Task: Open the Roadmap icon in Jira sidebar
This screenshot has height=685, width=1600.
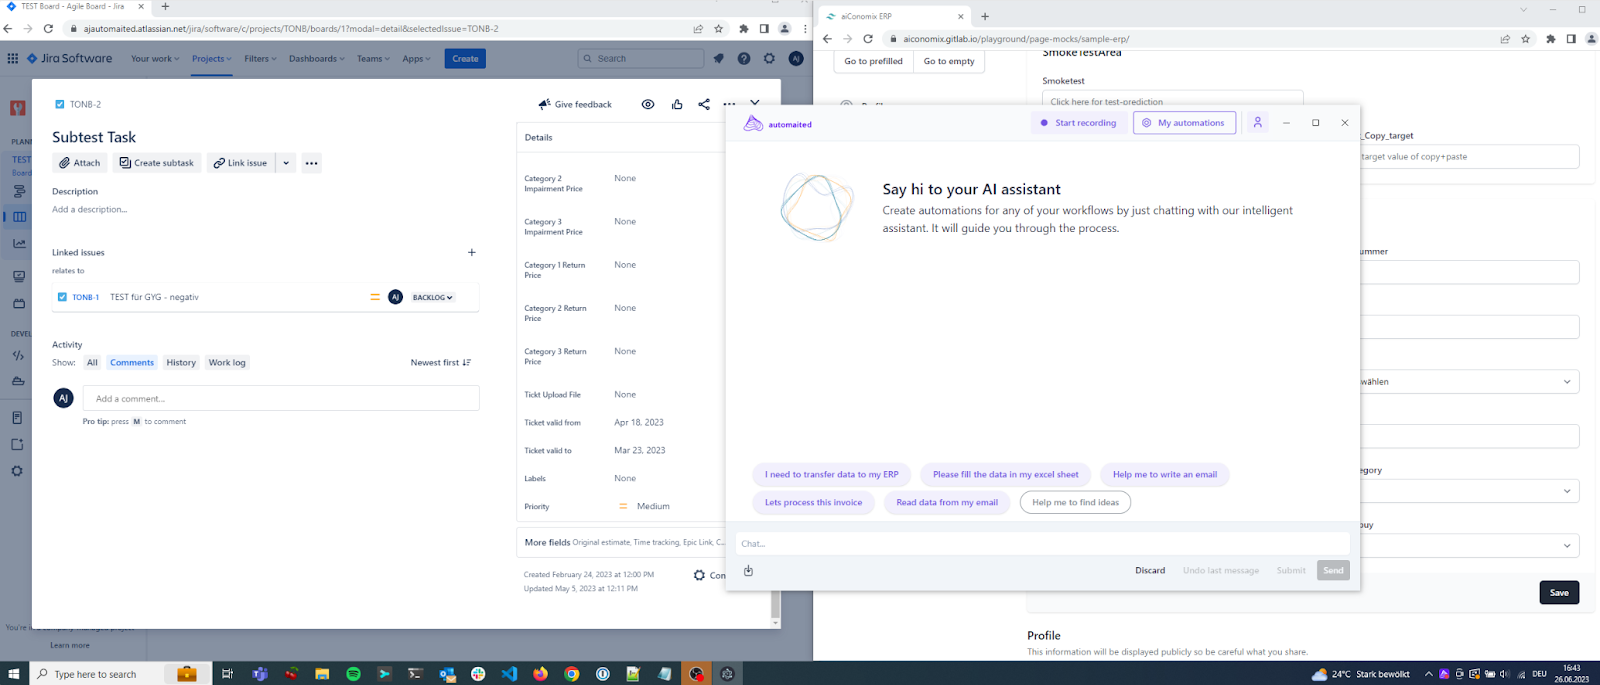Action: pos(19,191)
